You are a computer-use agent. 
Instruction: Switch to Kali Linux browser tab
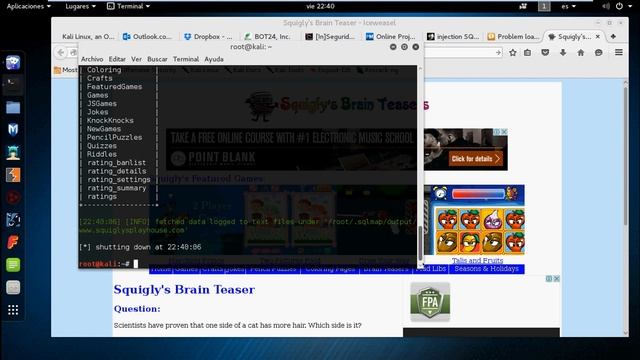[87, 36]
